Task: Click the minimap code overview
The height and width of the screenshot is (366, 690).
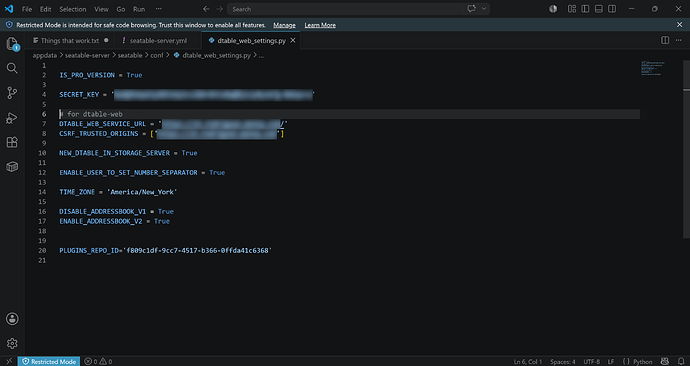Action: click(652, 68)
